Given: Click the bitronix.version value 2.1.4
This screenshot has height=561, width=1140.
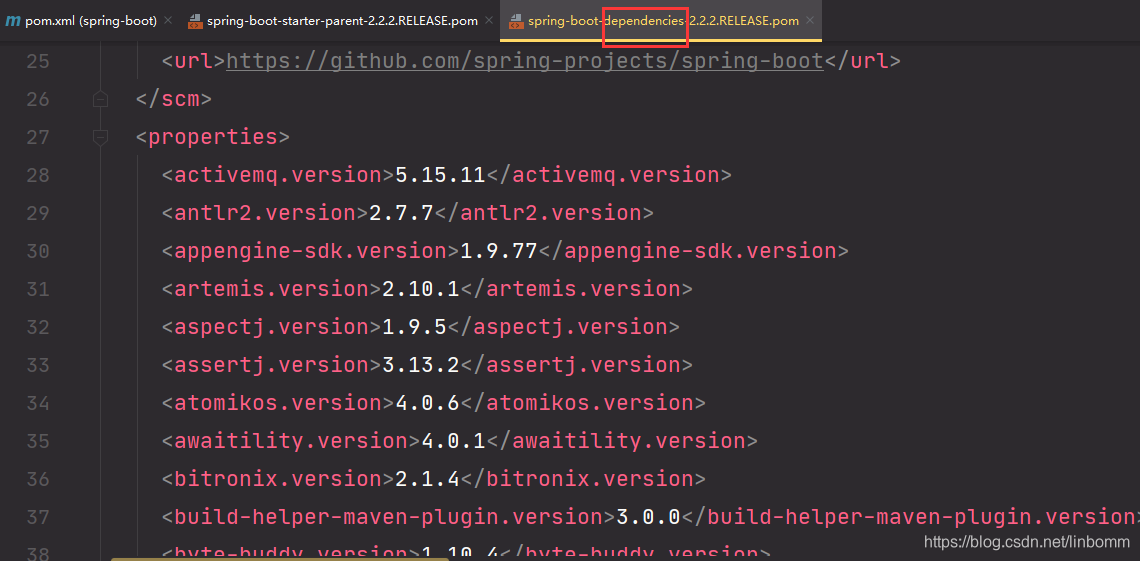Looking at the screenshot, I should click(427, 479).
